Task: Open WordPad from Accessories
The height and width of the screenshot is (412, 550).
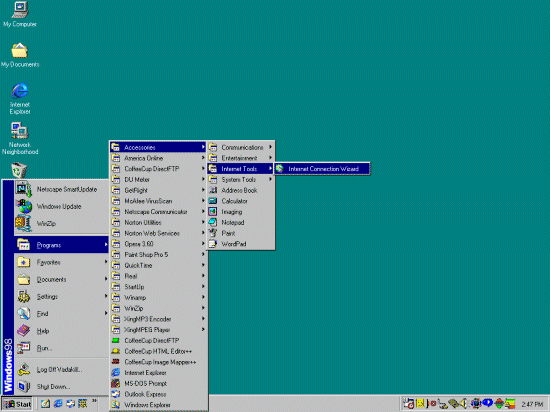Action: coord(241,244)
